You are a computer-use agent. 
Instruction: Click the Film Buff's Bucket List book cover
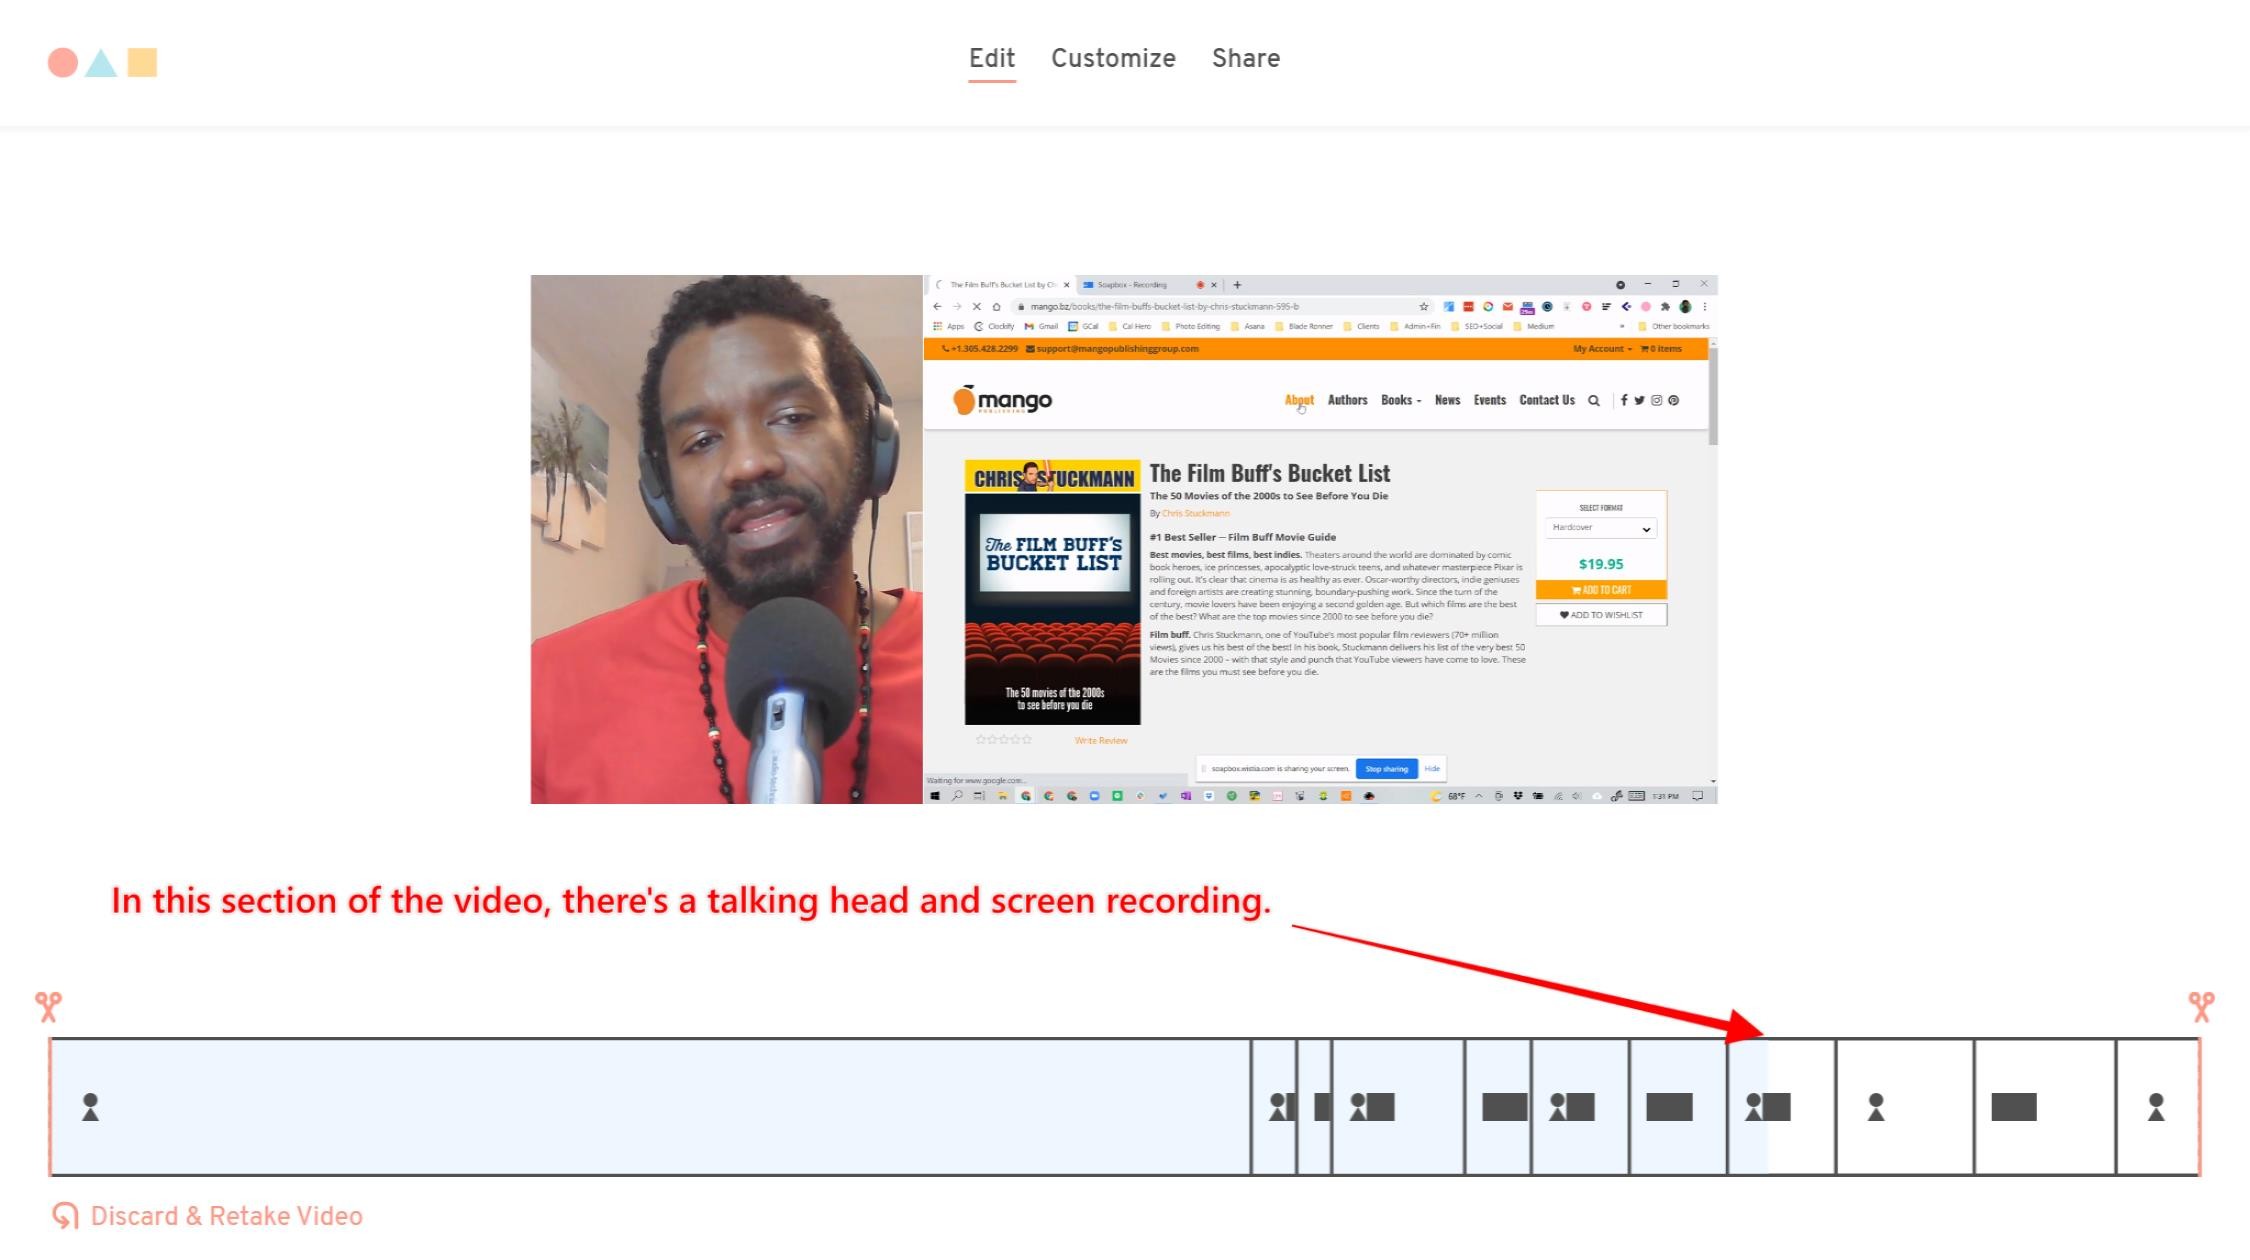1052,592
